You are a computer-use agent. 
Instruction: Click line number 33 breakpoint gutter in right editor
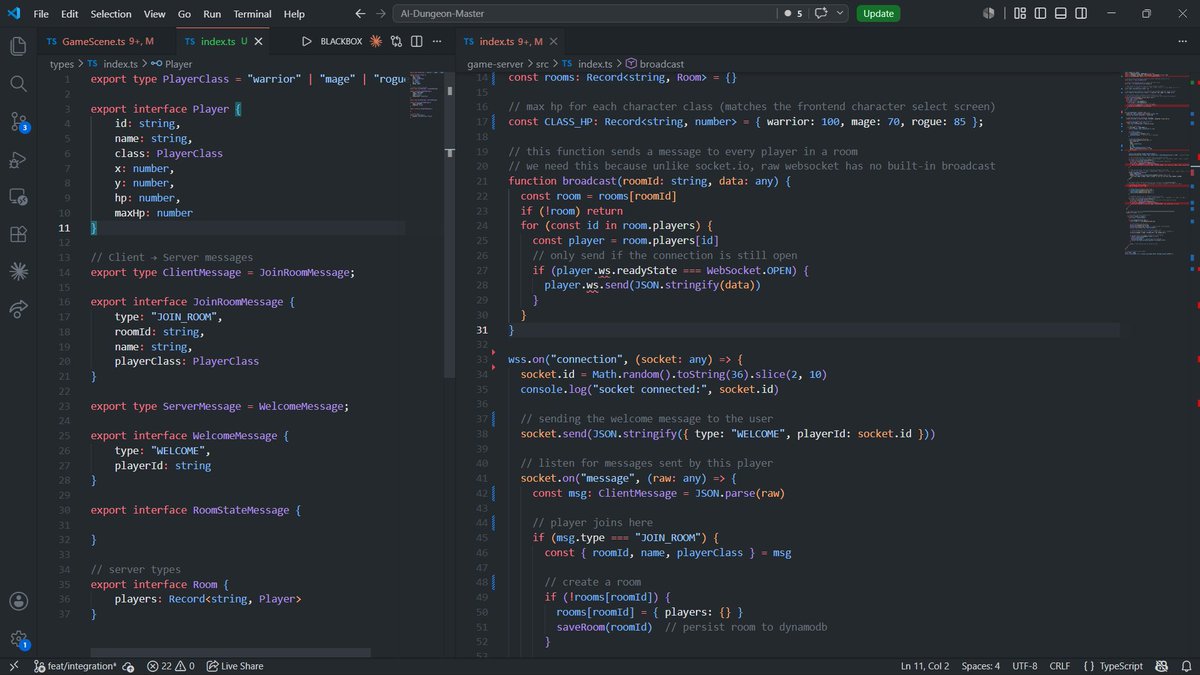(482, 360)
